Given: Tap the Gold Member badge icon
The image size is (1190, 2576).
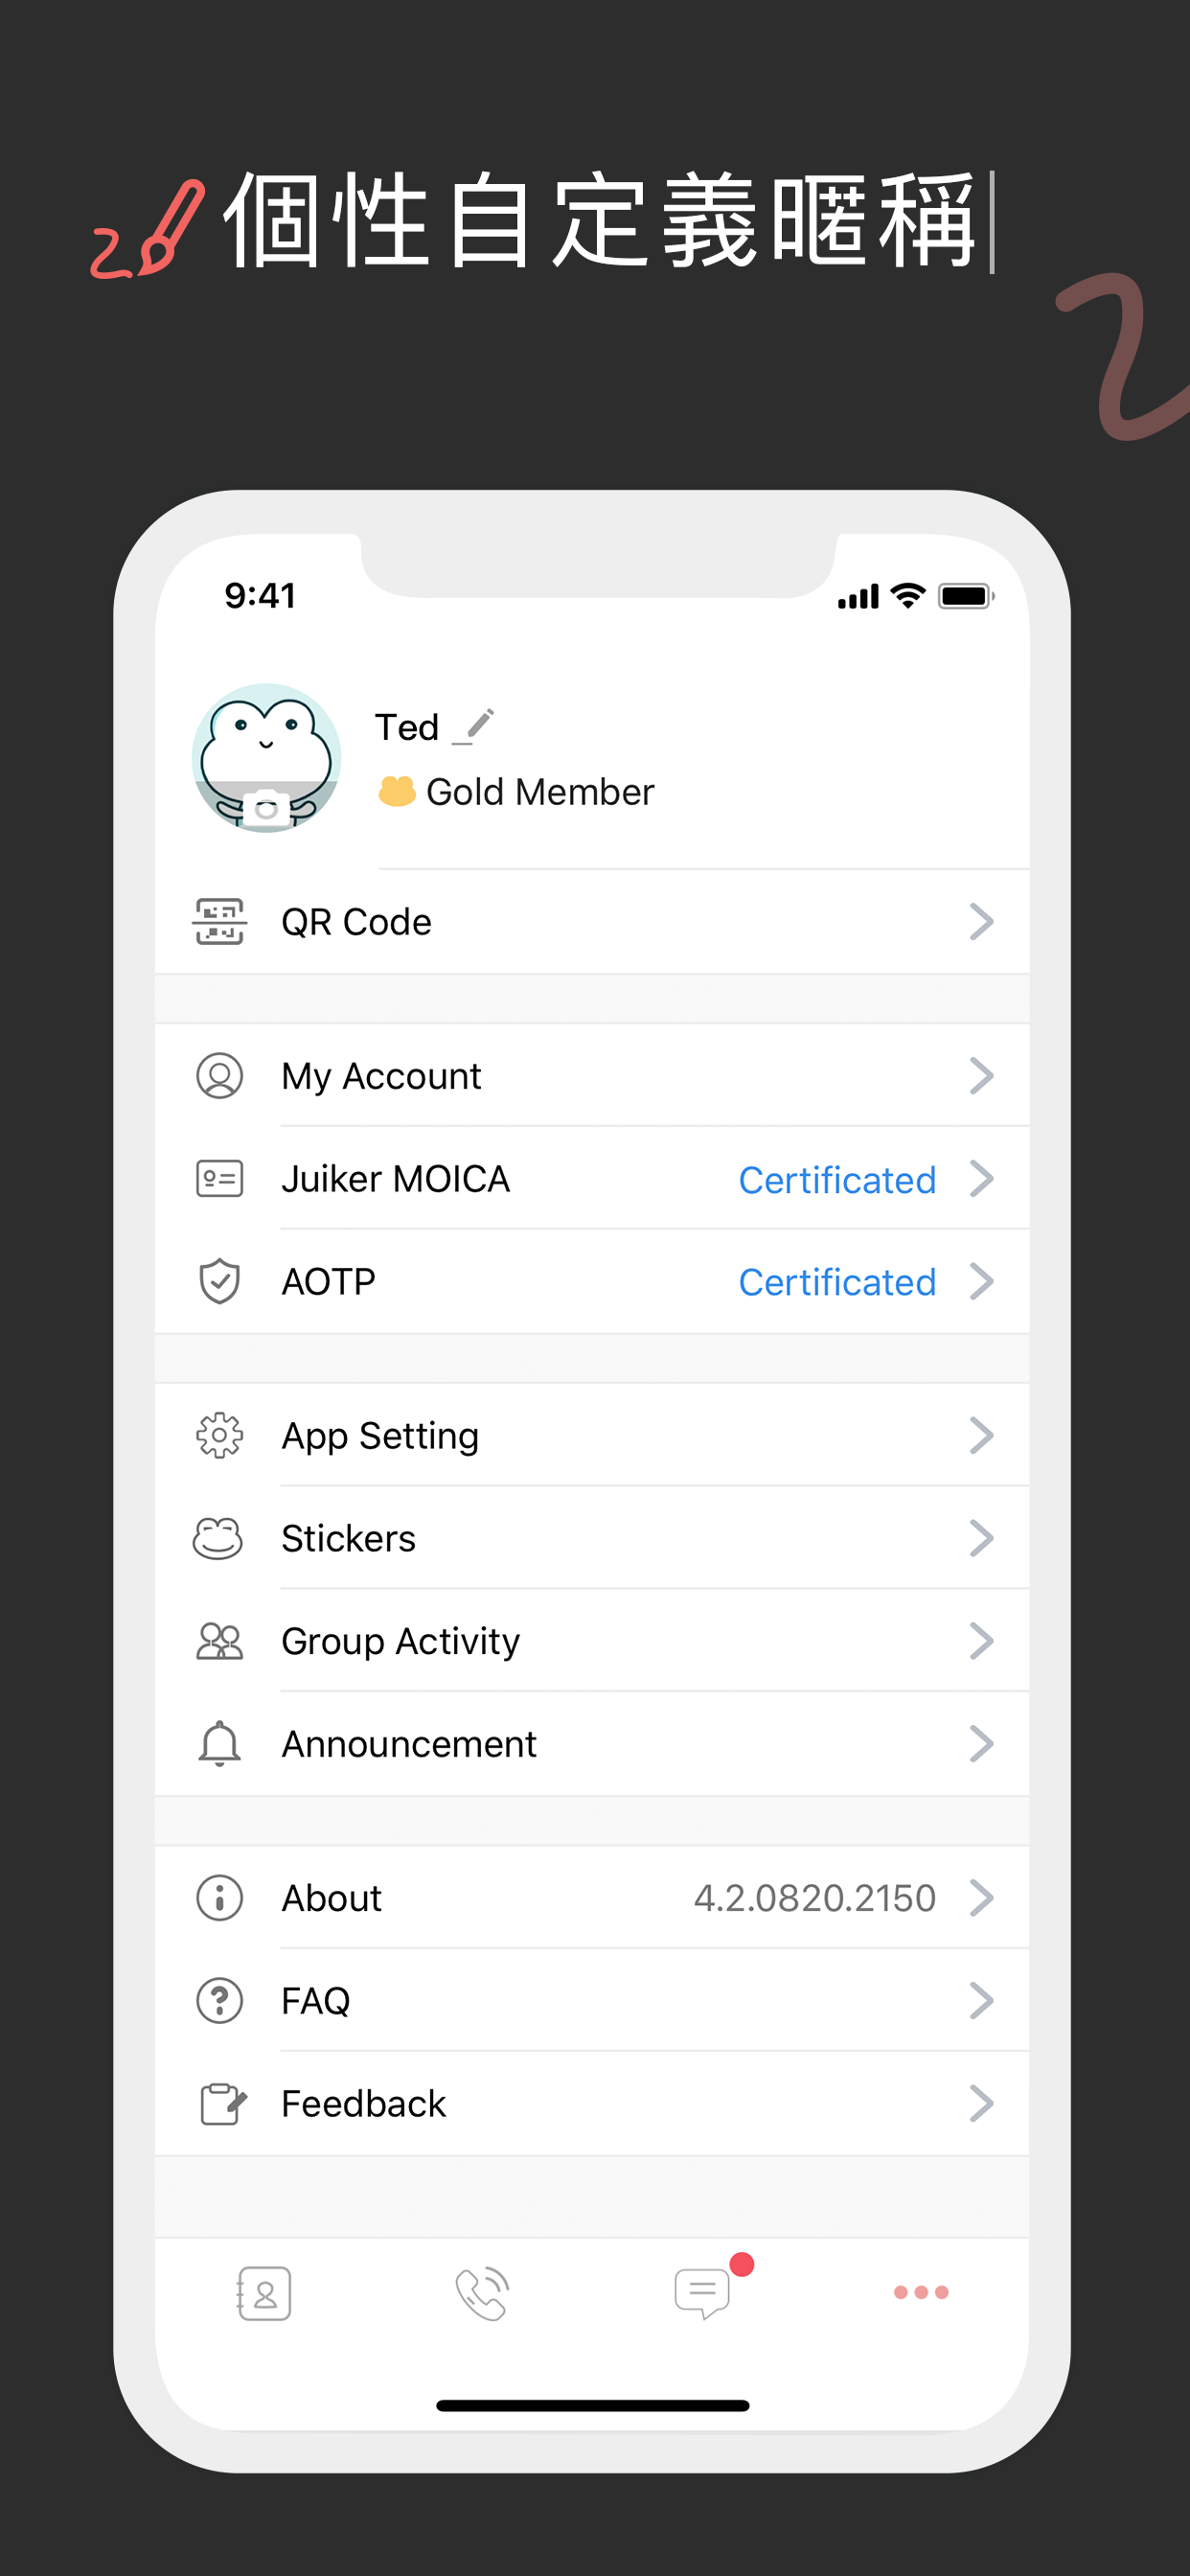Looking at the screenshot, I should 397,791.
